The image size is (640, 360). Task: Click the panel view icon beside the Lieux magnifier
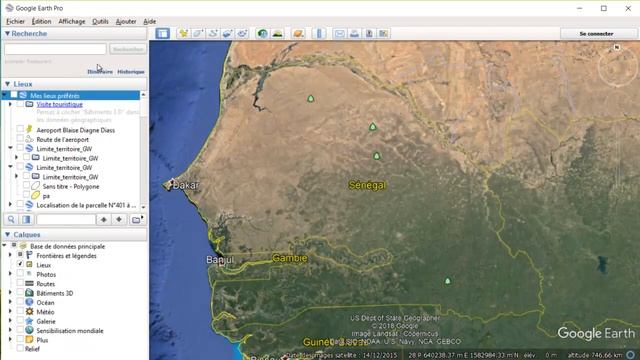pyautogui.click(x=27, y=220)
